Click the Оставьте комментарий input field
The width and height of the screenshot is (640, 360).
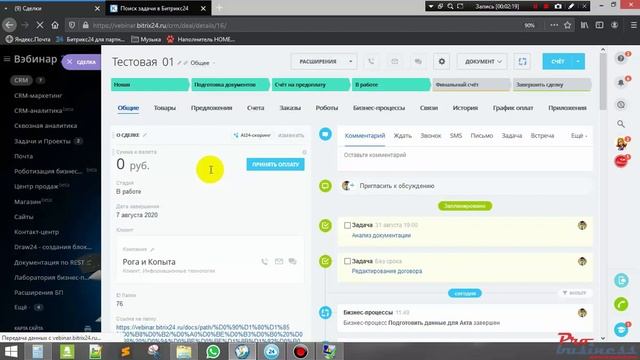464,156
